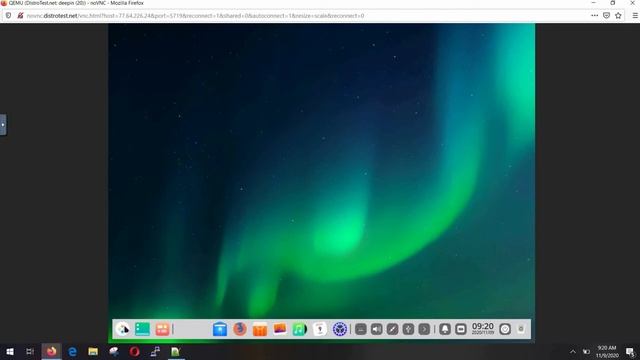Screen dimensions: 640x360
Task: Open the white Calendar dock icon
Action: pos(320,329)
